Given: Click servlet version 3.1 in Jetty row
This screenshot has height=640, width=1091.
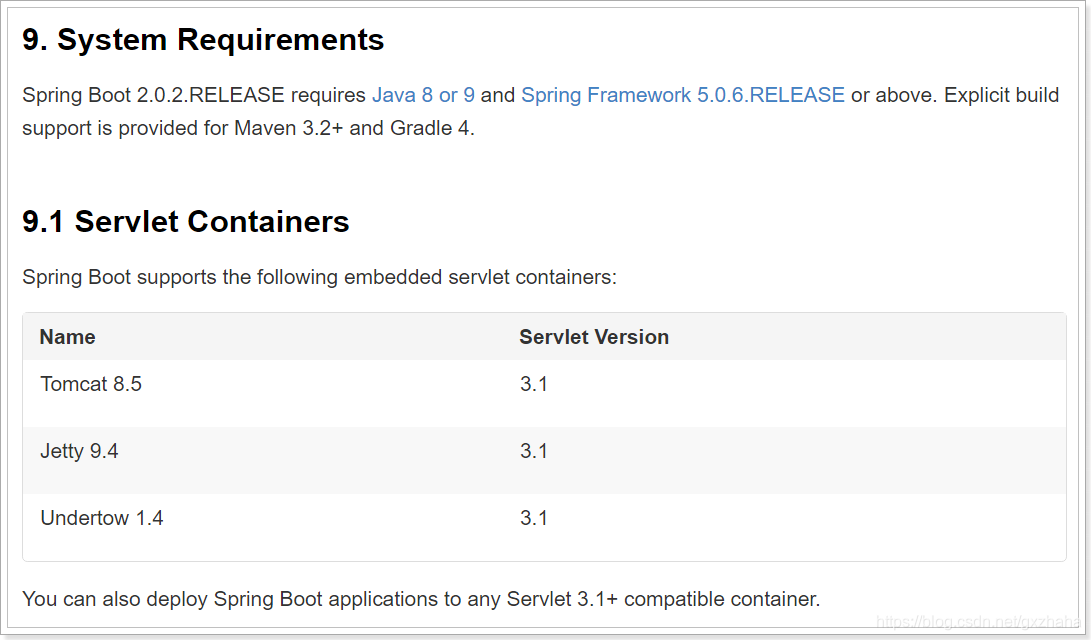Looking at the screenshot, I should click(534, 451).
